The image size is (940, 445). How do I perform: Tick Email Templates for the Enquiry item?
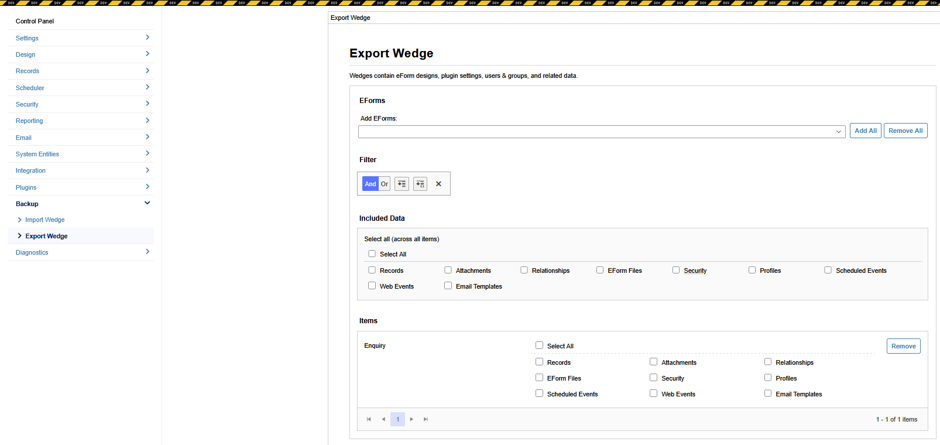(x=768, y=393)
